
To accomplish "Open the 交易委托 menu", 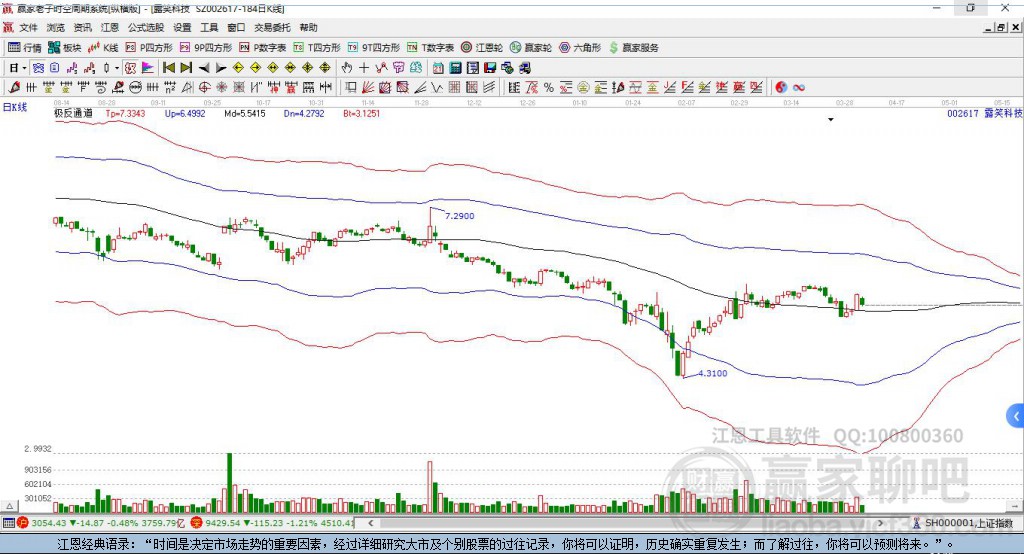I will tap(272, 27).
